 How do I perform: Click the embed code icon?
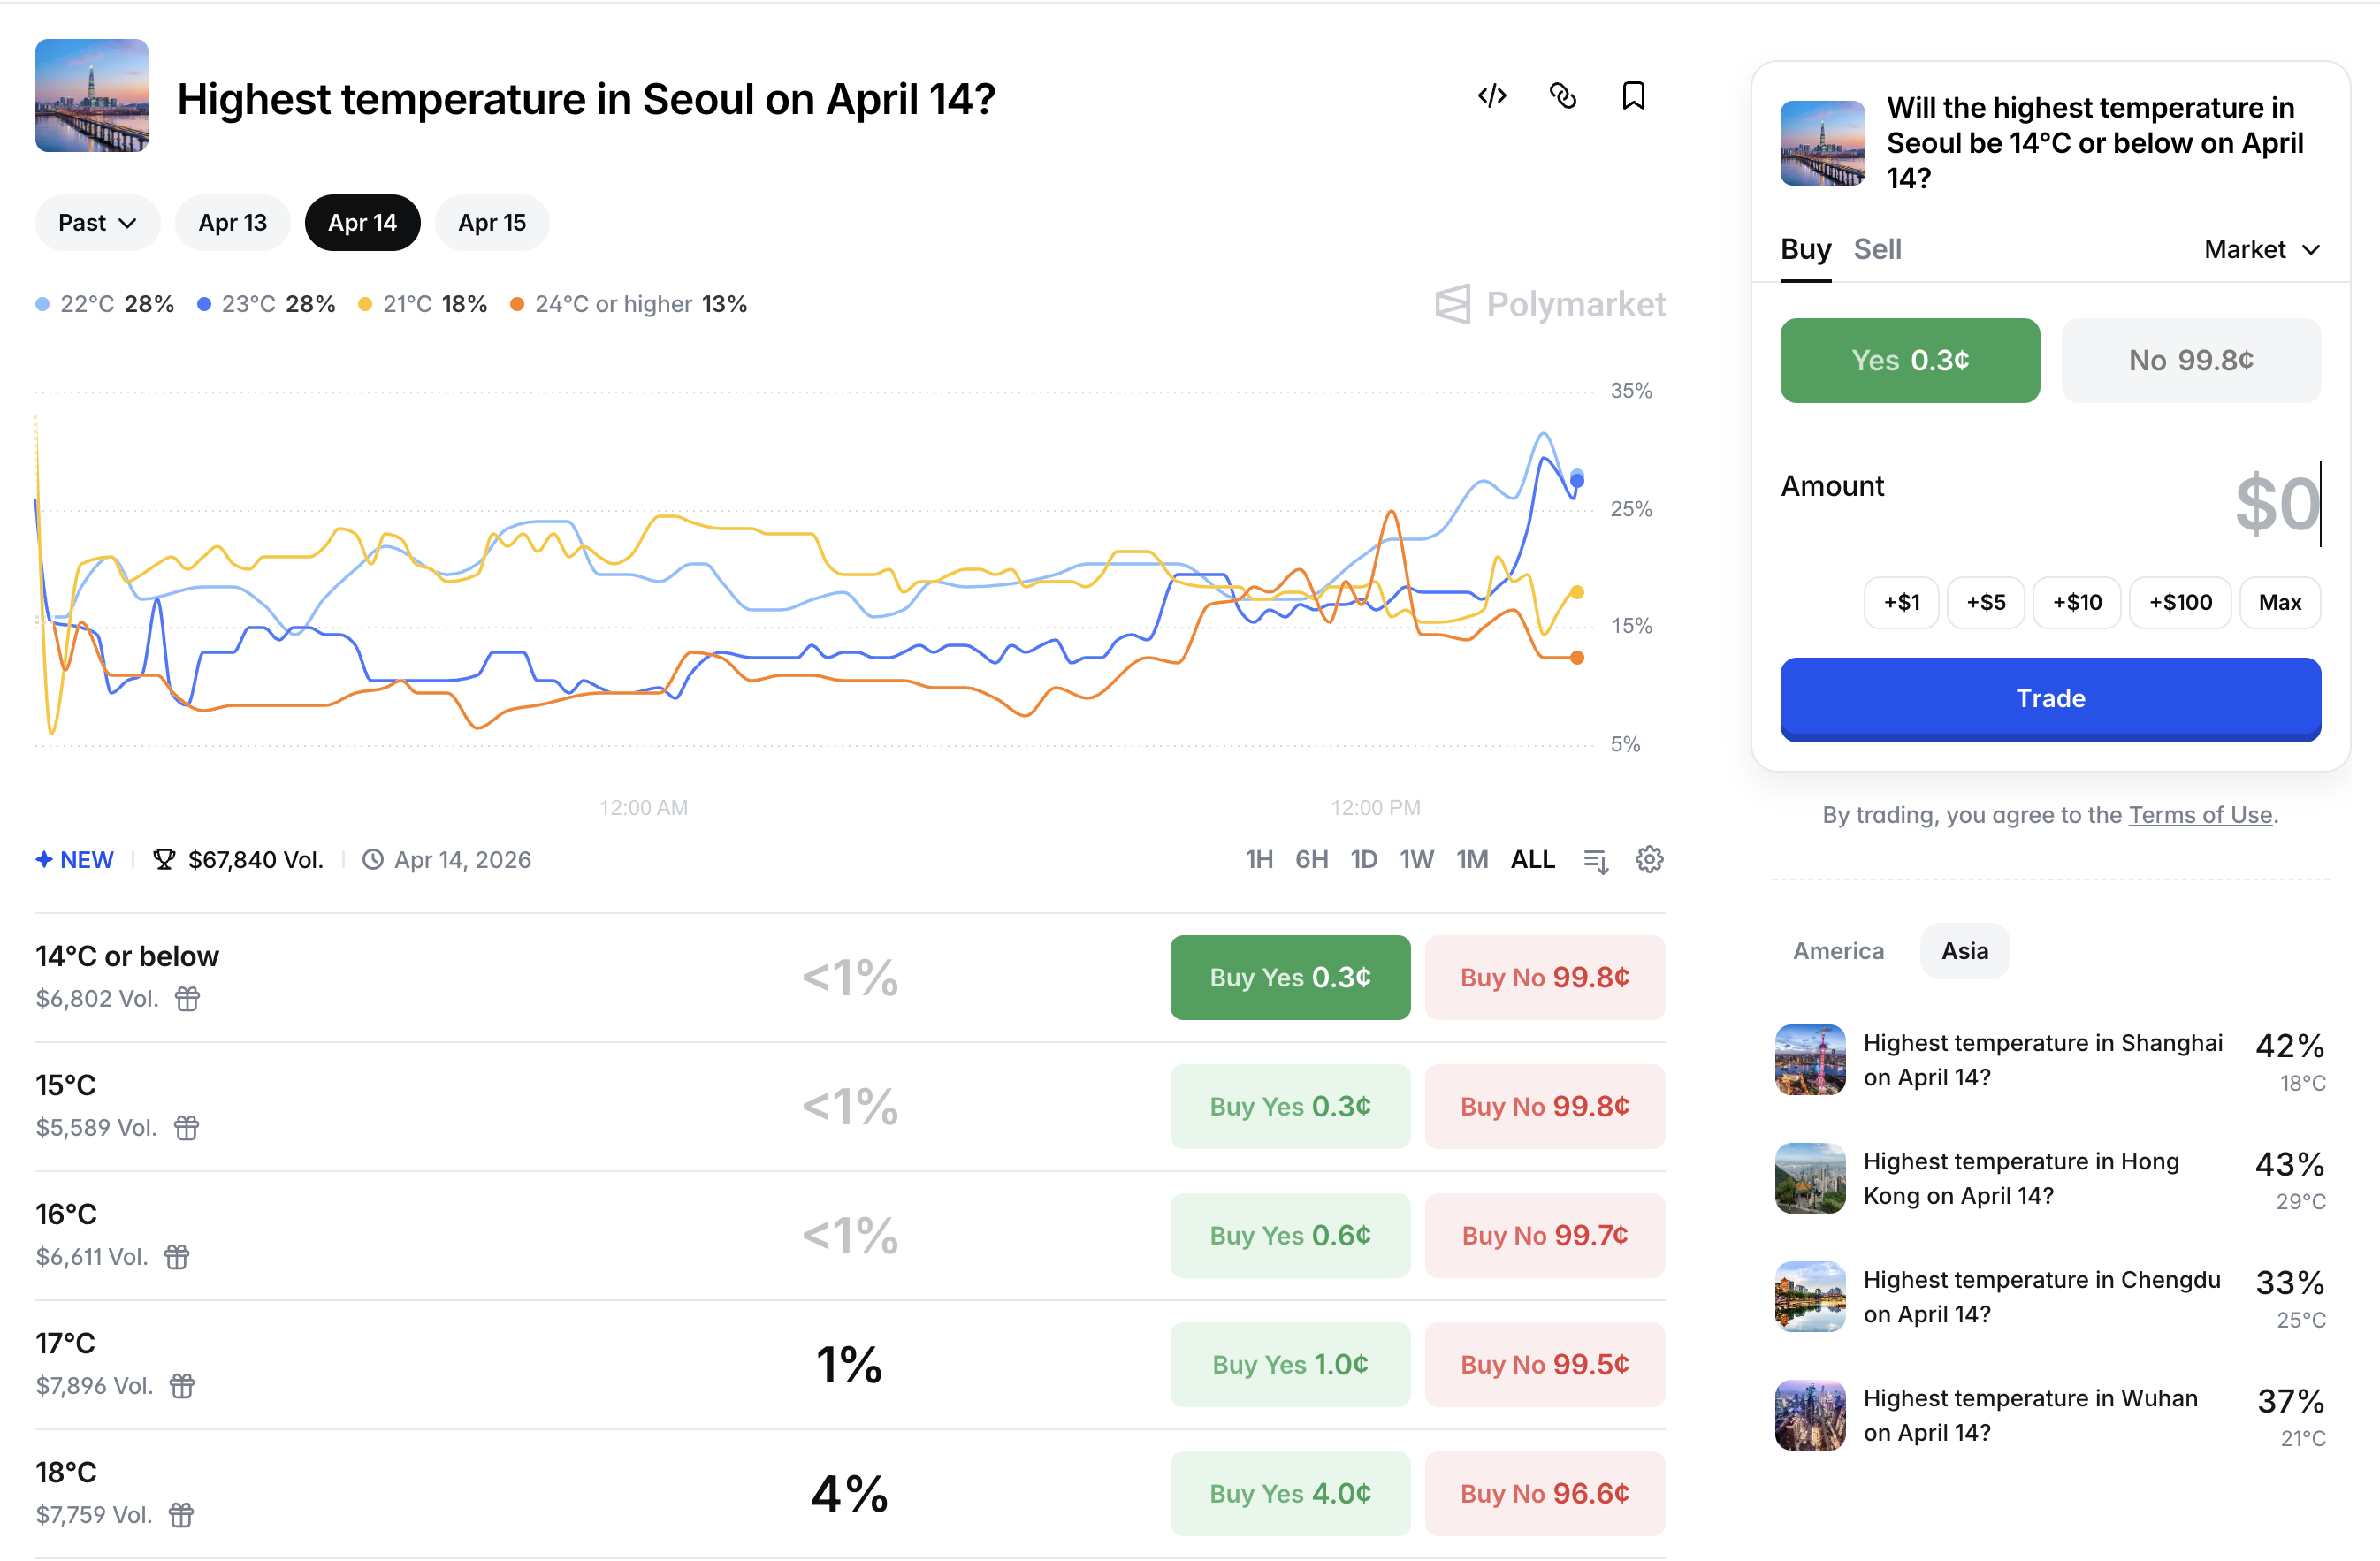[1491, 96]
